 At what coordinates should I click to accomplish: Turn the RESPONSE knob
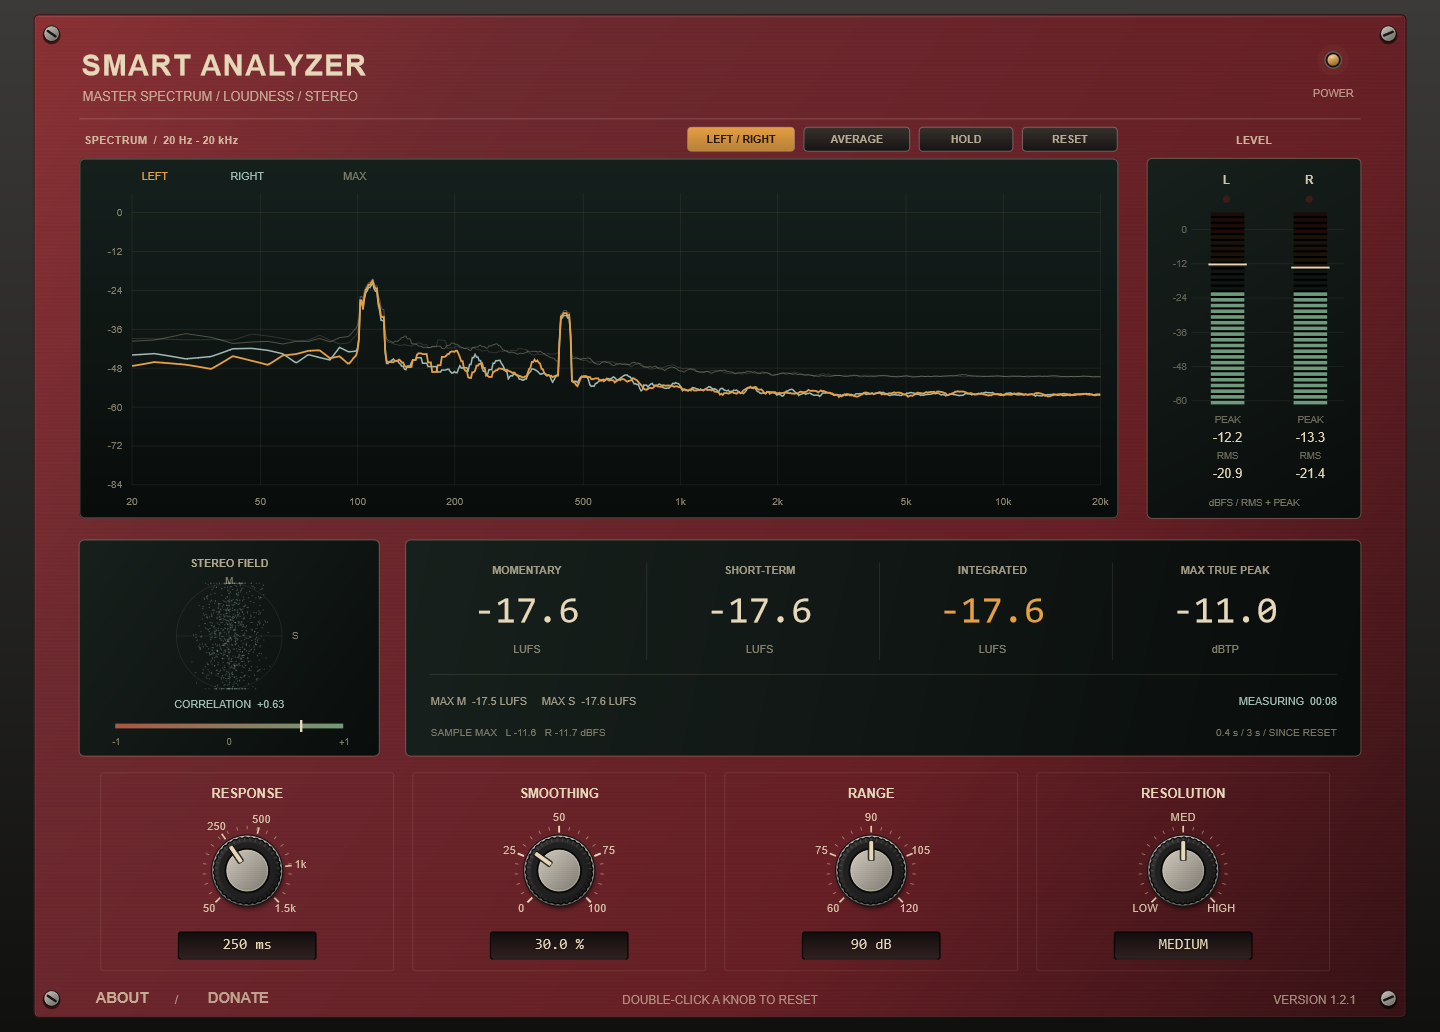(247, 871)
